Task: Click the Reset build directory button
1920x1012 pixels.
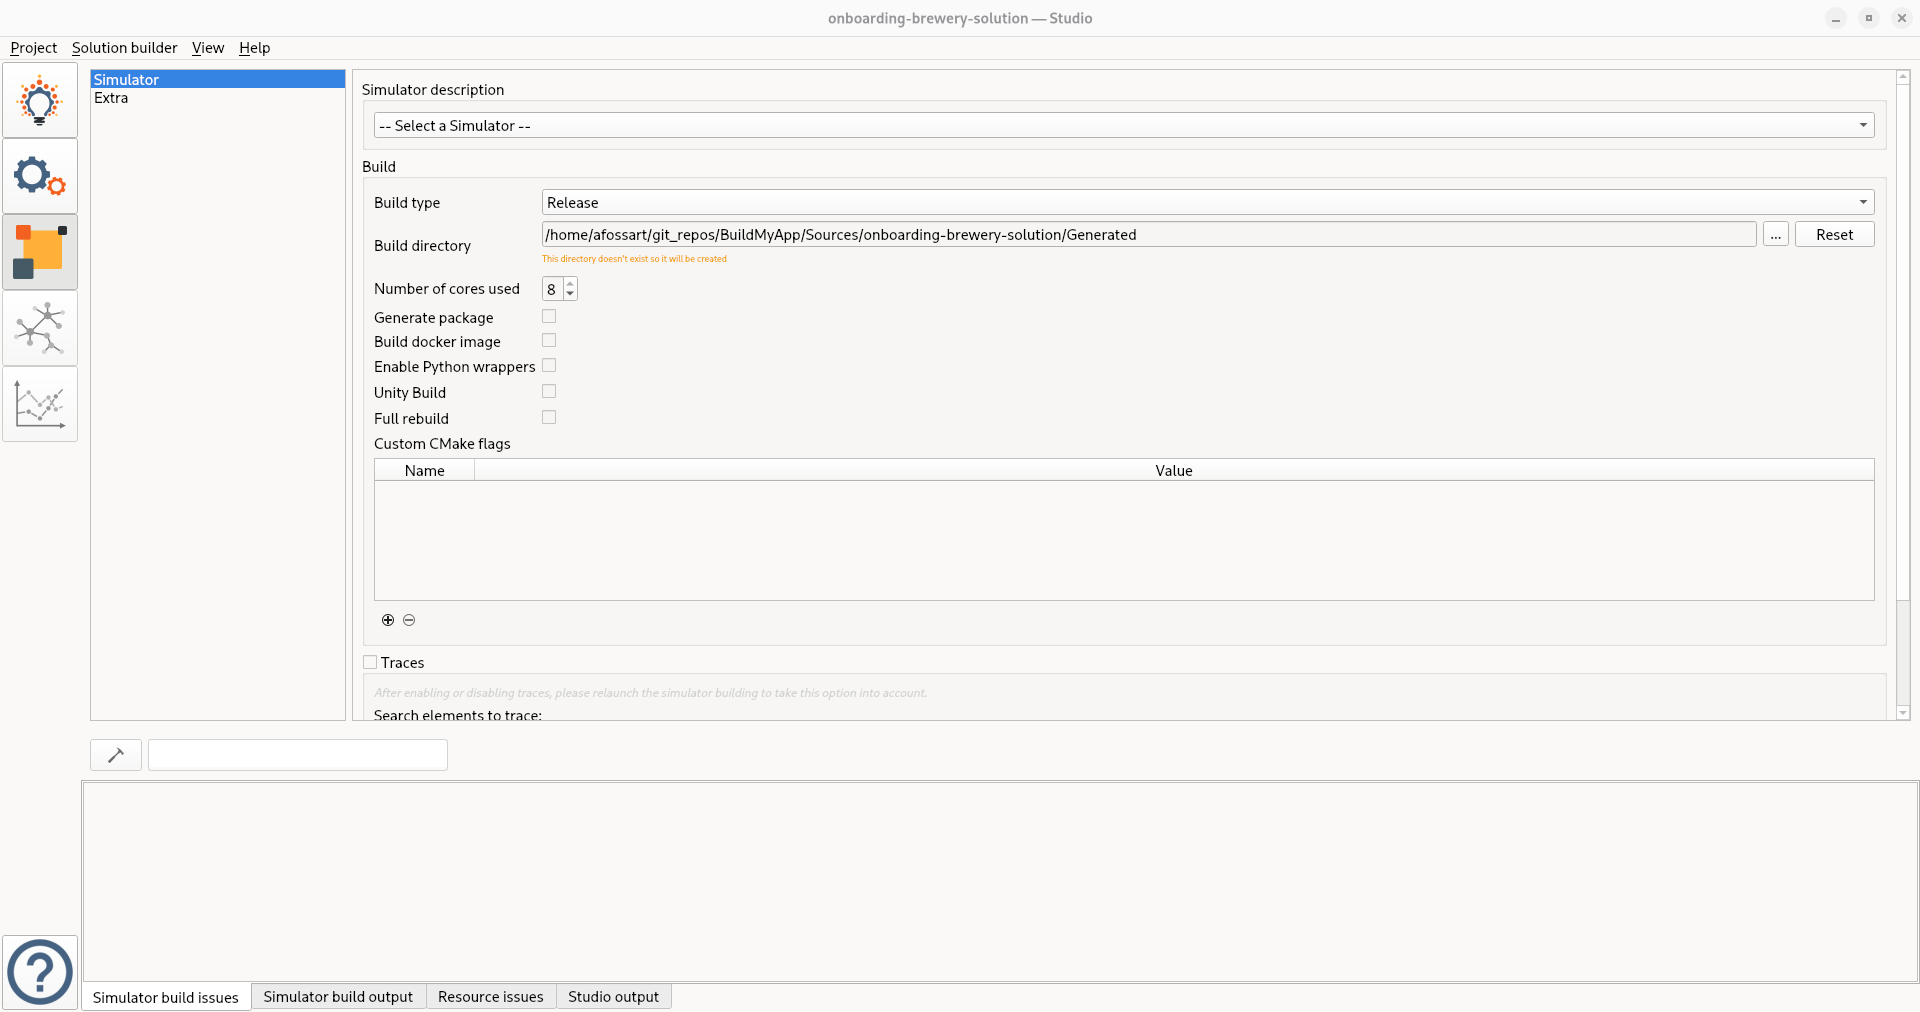Action: pyautogui.click(x=1834, y=235)
